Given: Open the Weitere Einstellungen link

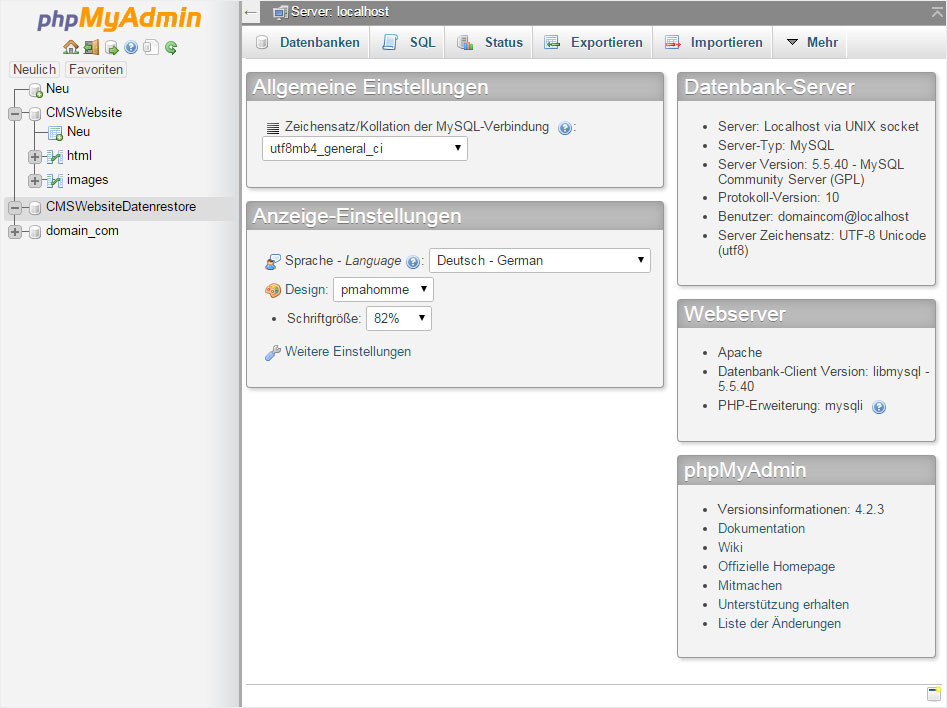Looking at the screenshot, I should [x=348, y=352].
